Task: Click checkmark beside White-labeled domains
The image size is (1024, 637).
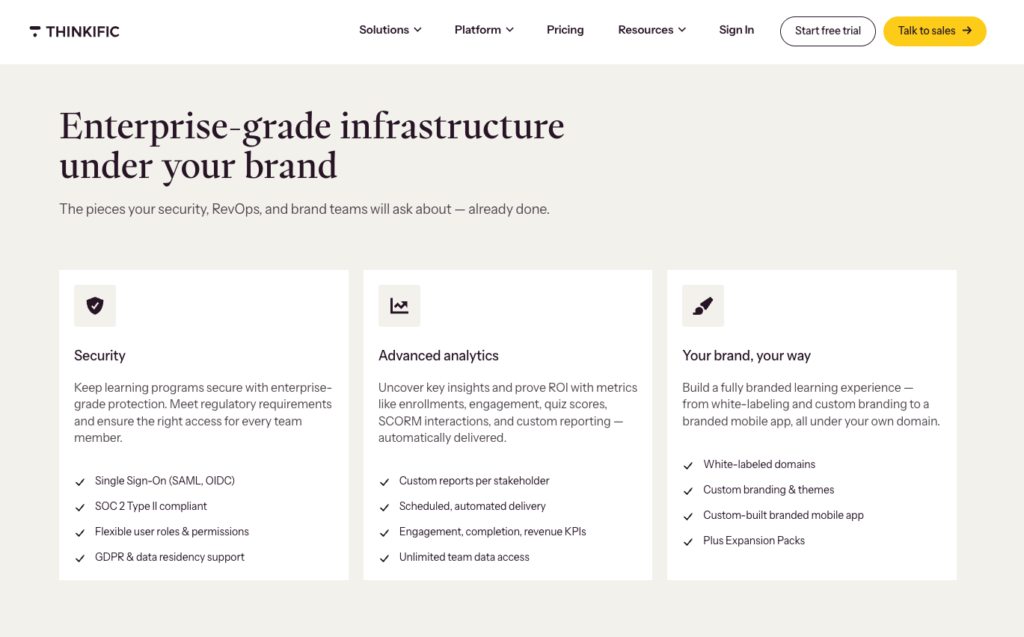Action: pyautogui.click(x=688, y=466)
